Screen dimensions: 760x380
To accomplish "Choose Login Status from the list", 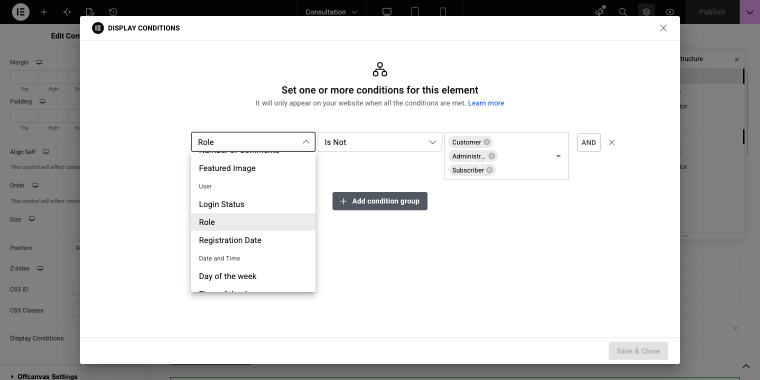I will [253, 204].
